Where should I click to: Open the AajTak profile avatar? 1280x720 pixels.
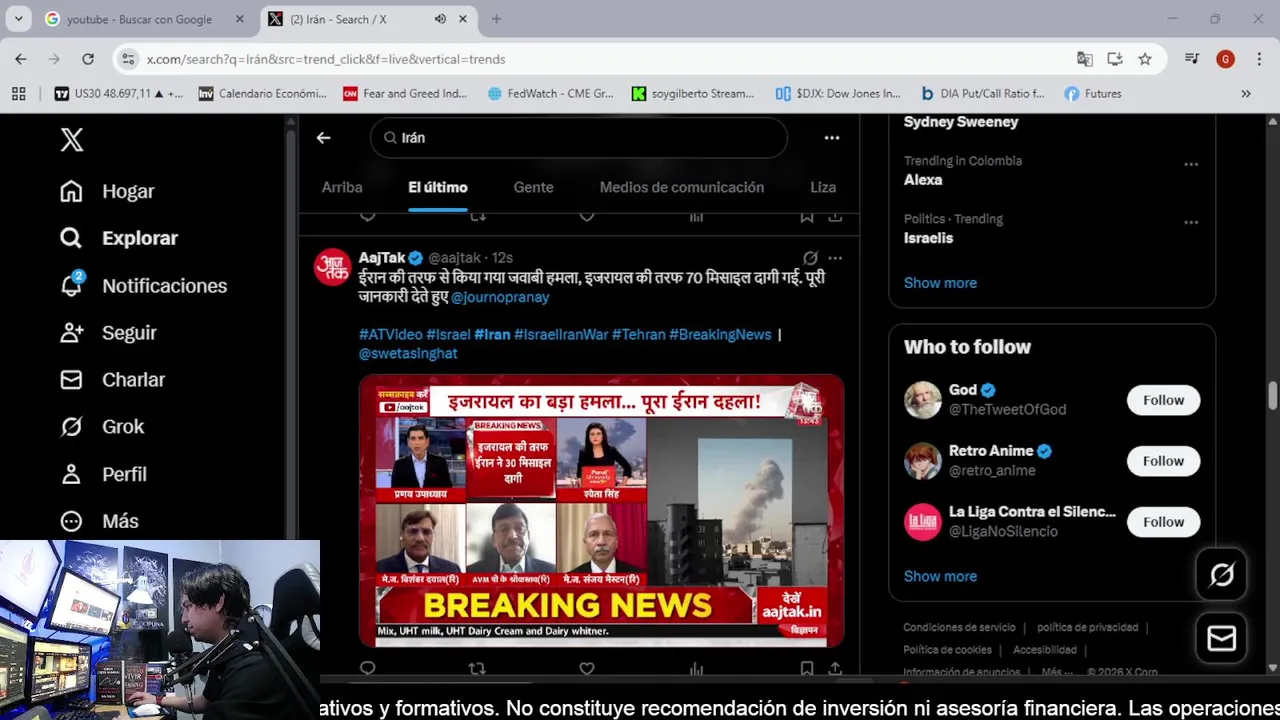pos(333,267)
